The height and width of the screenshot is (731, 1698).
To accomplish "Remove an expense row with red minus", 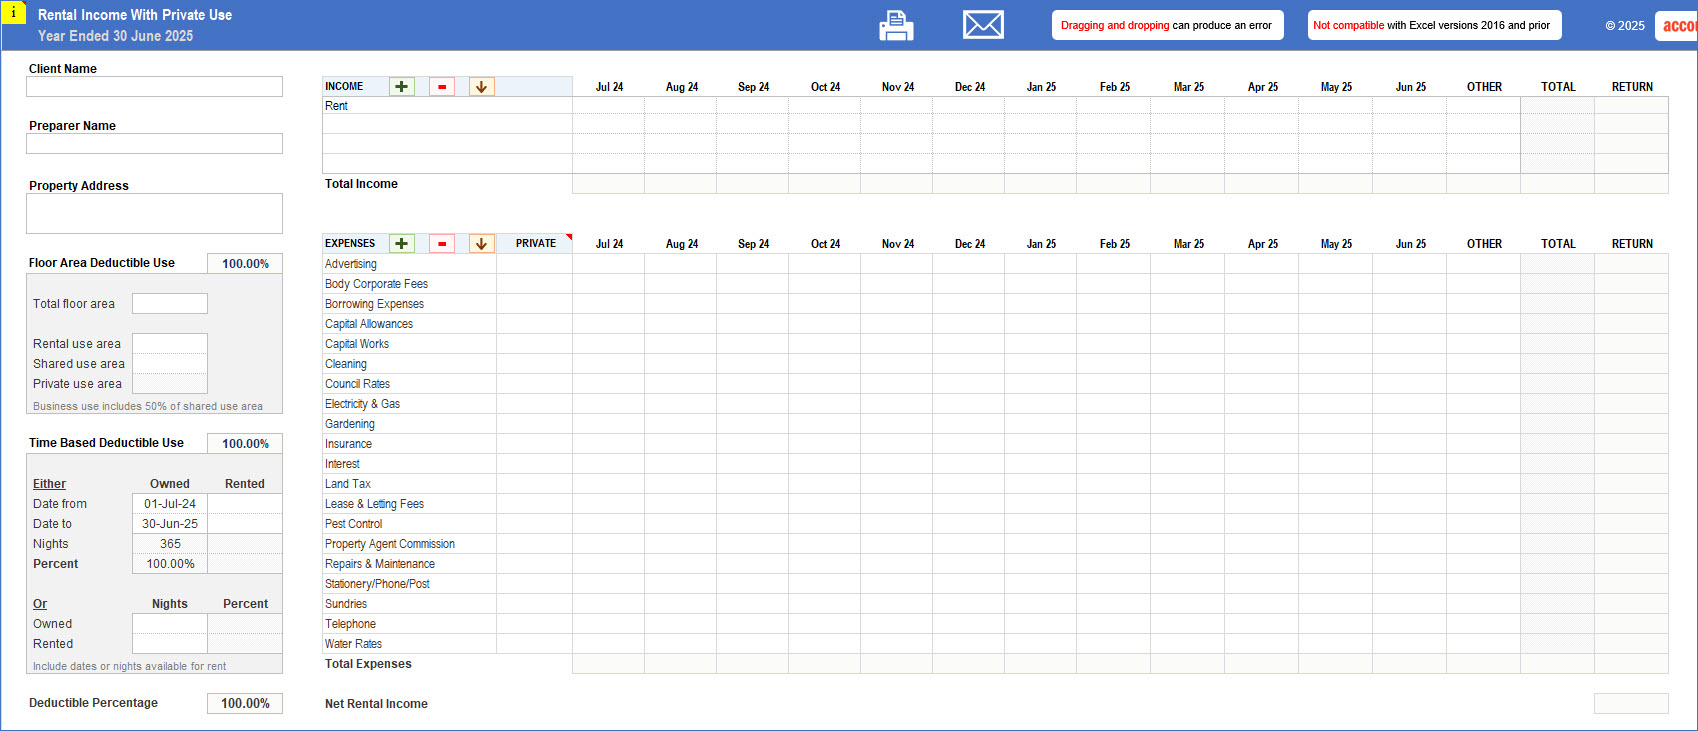I will click(442, 244).
